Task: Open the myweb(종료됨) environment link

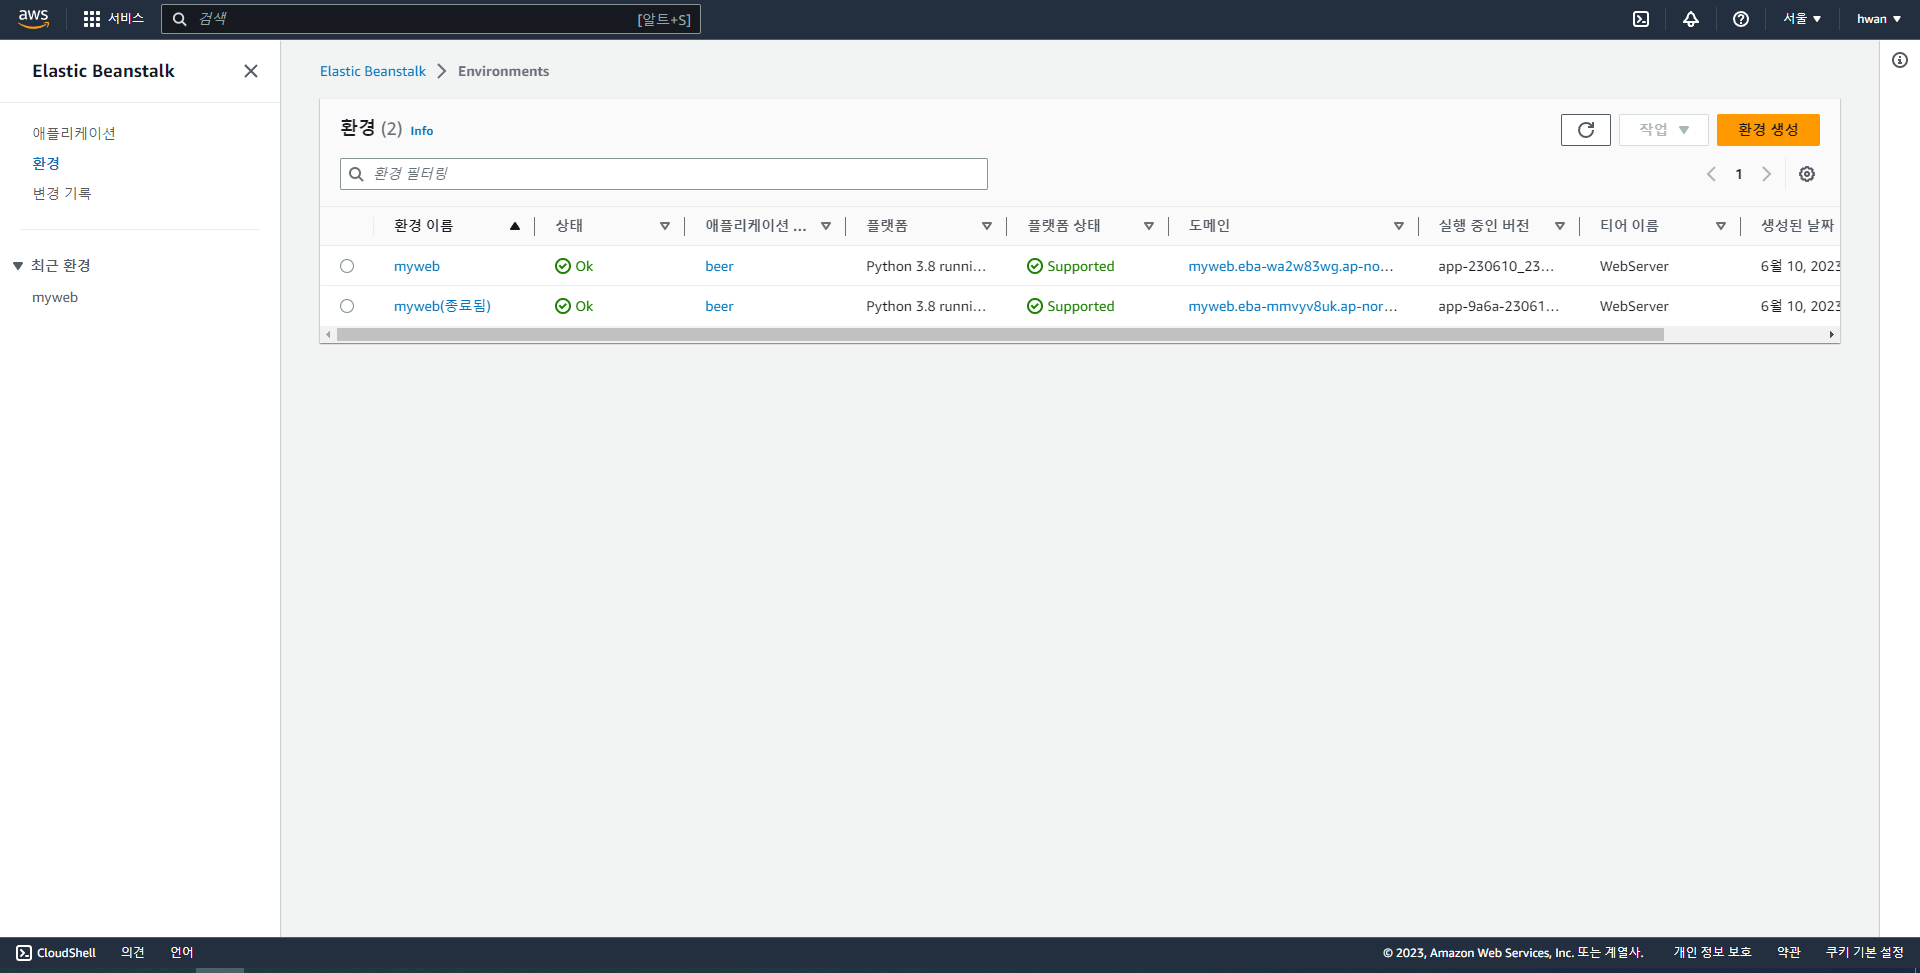Action: click(x=442, y=306)
